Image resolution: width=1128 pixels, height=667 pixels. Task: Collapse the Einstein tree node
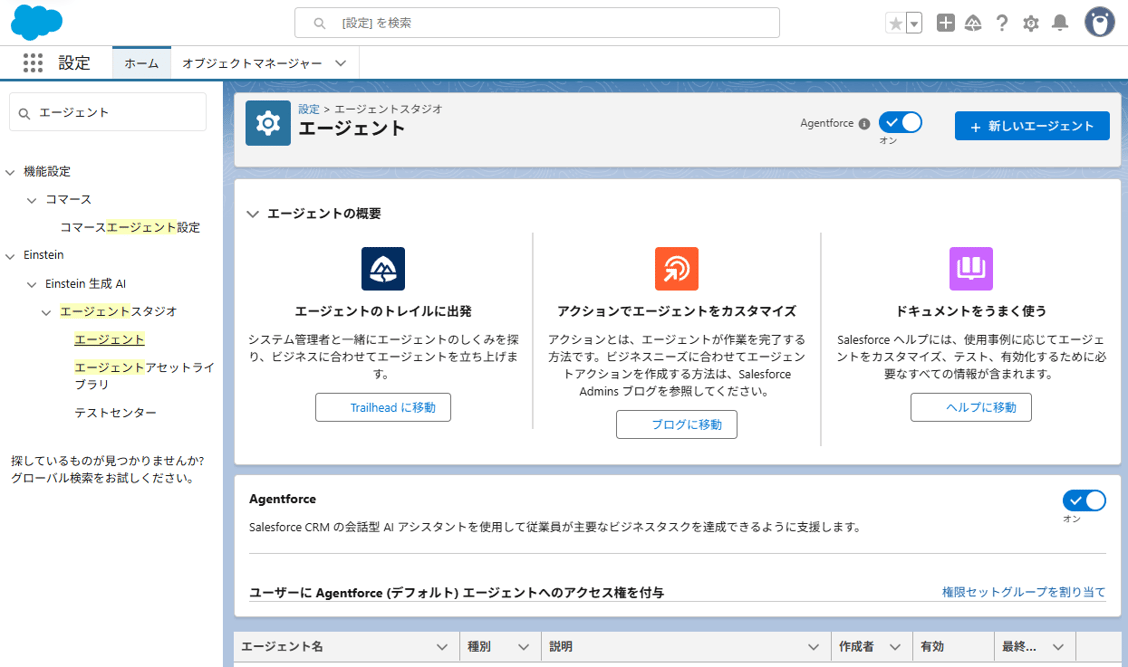[x=10, y=256]
